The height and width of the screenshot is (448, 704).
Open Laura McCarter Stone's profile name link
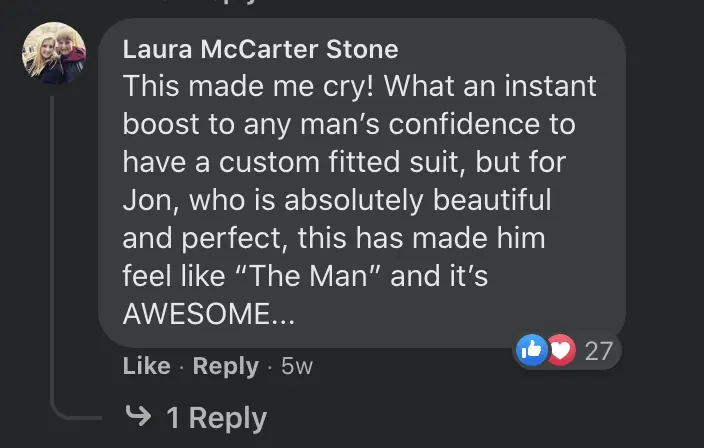(x=260, y=49)
